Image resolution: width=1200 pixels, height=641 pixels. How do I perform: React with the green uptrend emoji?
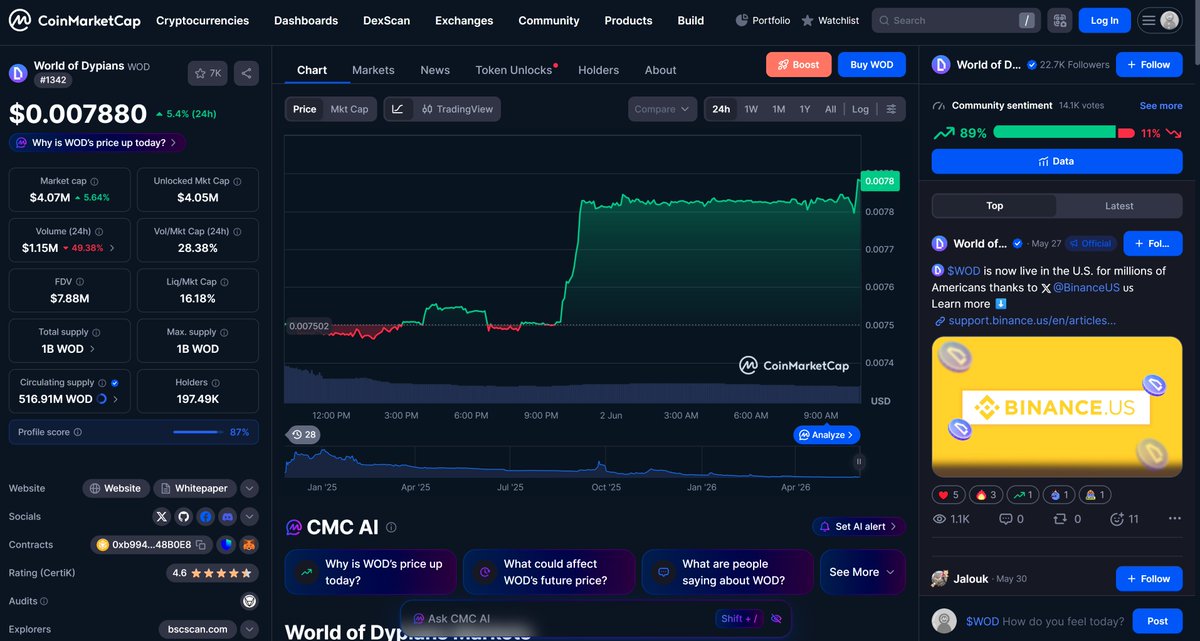[x=1022, y=495]
